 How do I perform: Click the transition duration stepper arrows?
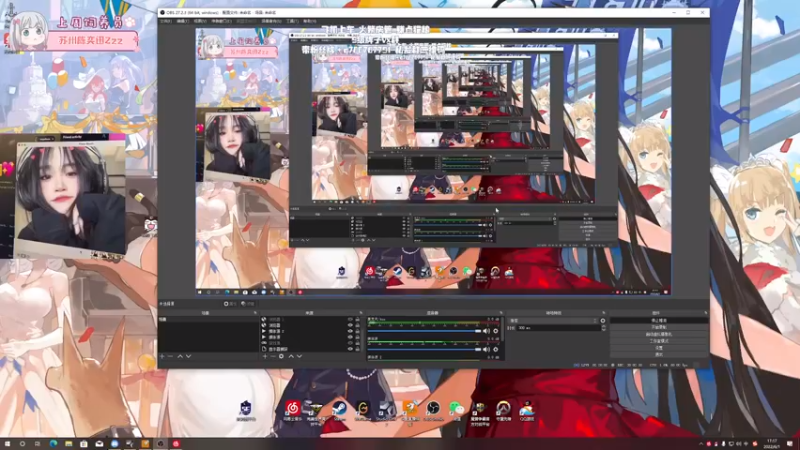pyautogui.click(x=604, y=328)
